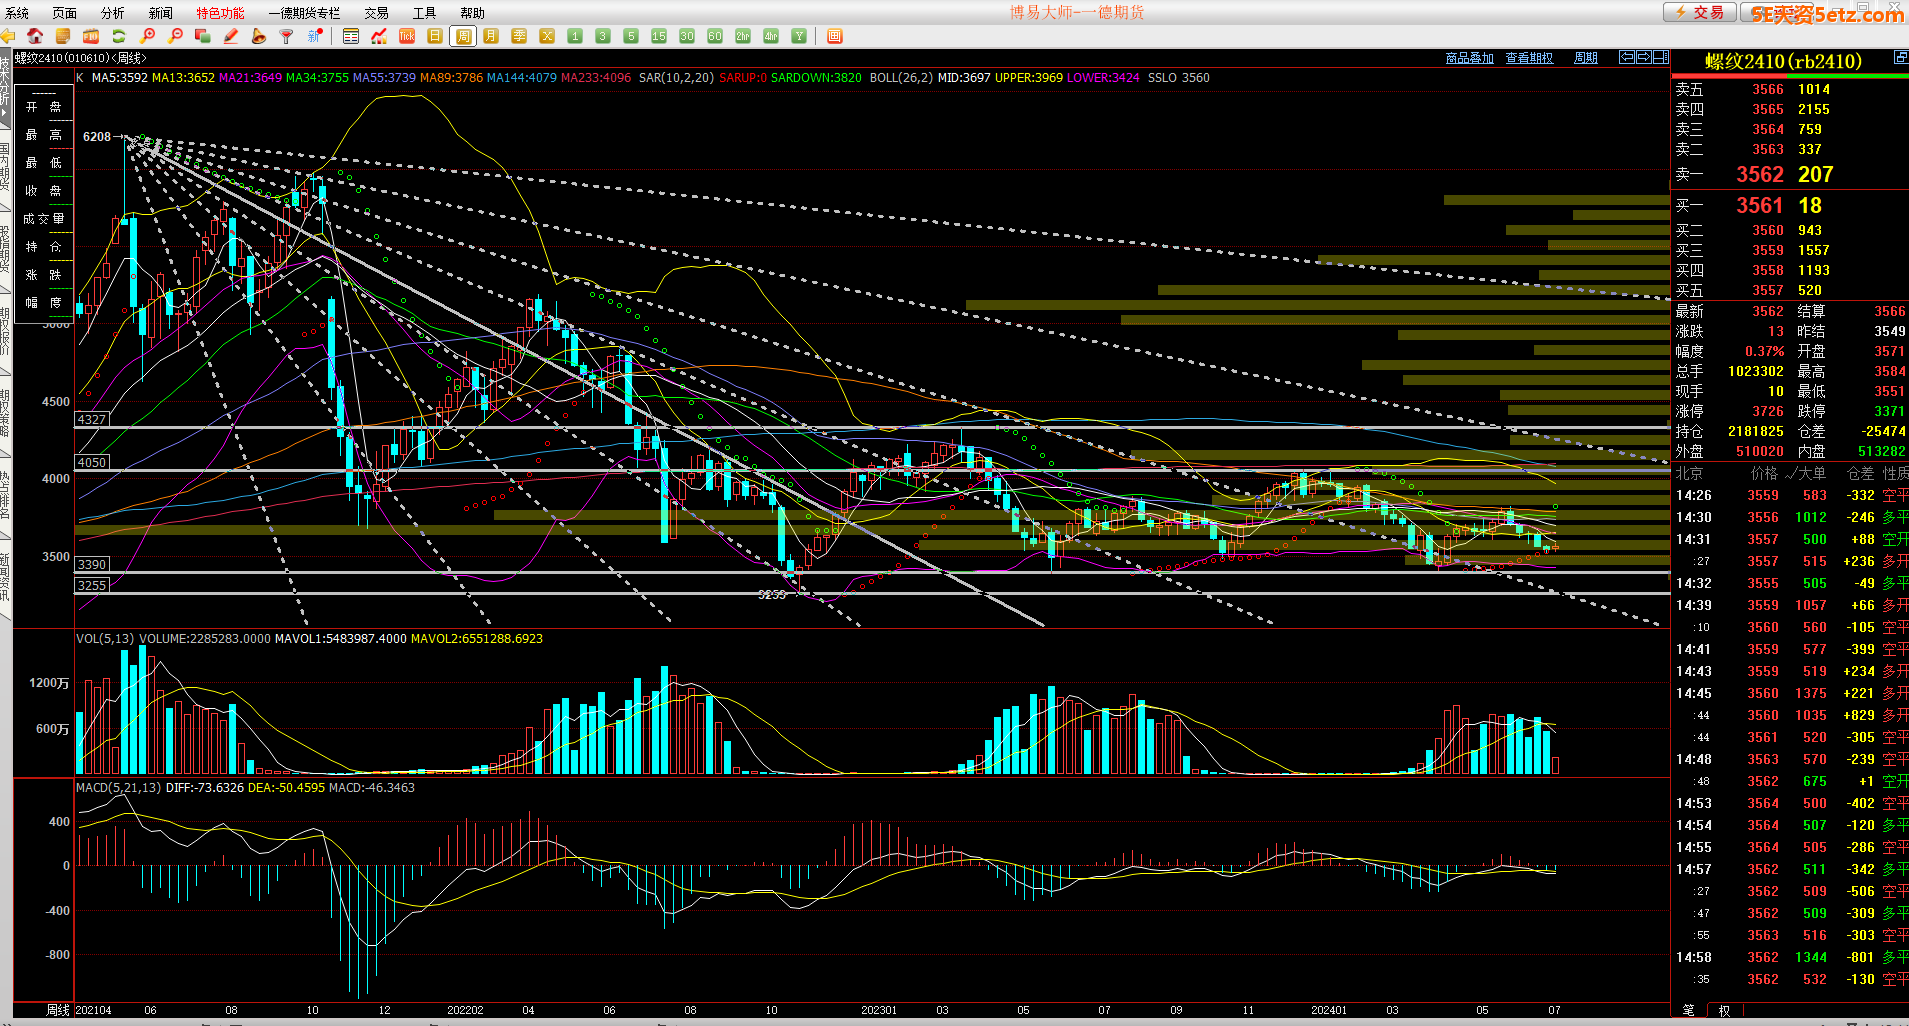Click the overlapping windows icon
Viewport: 1909px width, 1026px height.
tap(203, 36)
